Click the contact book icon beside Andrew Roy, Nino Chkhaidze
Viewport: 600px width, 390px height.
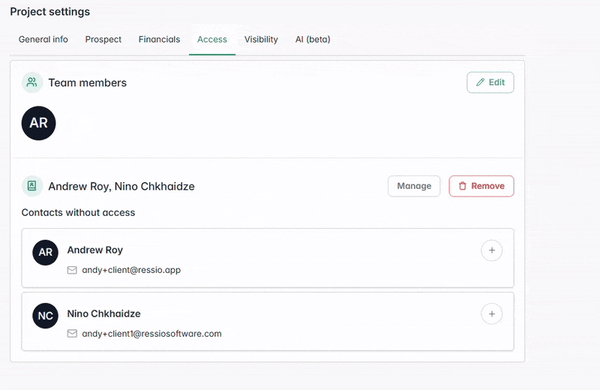click(x=32, y=186)
